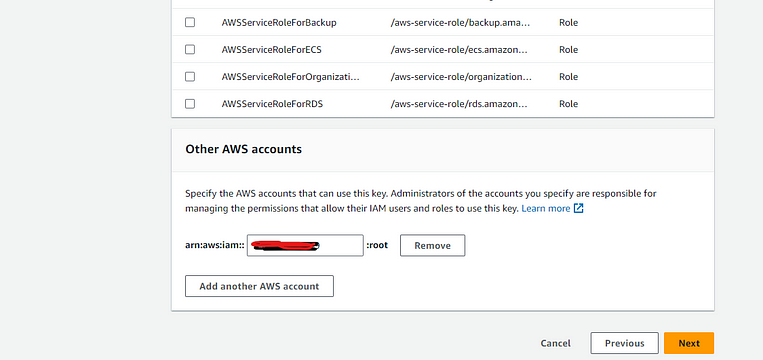This screenshot has height=360, width=763.
Task: Open the external link icon beside Learn more
Action: (579, 208)
